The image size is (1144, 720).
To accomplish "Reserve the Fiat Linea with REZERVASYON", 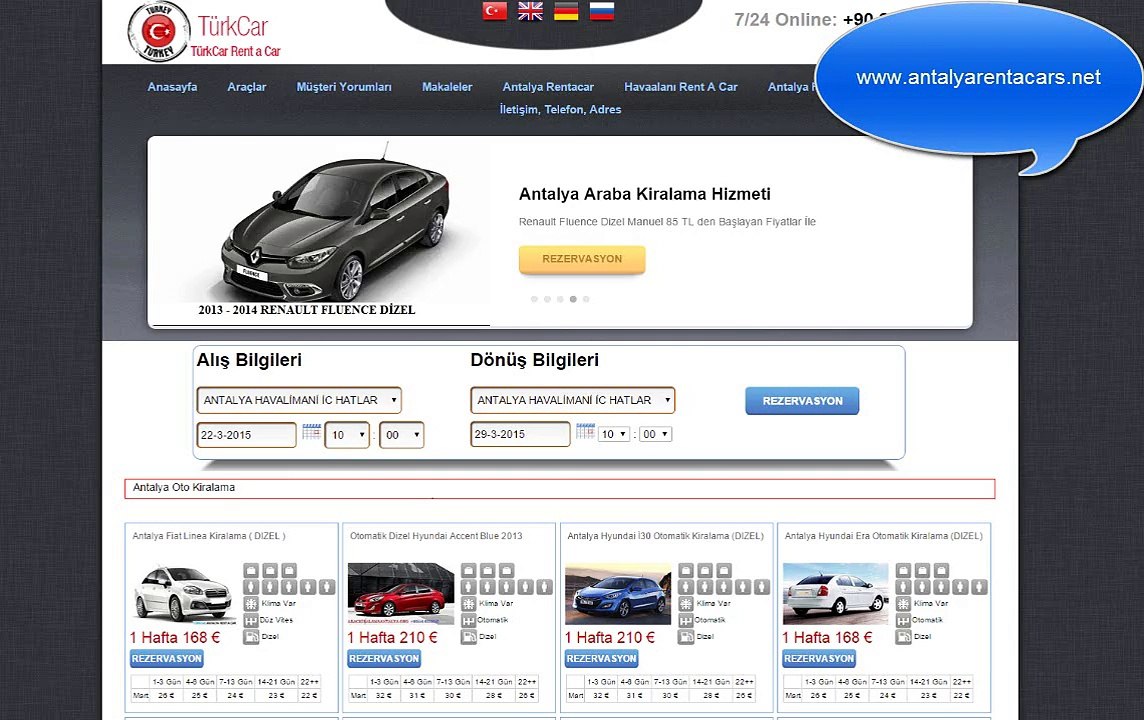I will click(167, 659).
